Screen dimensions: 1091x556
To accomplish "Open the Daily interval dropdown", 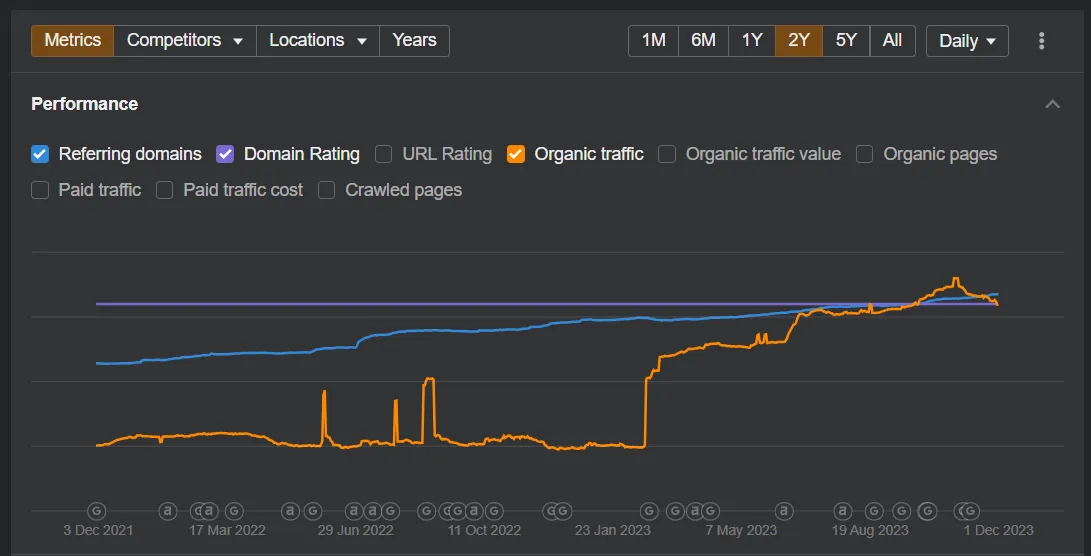I will [966, 41].
